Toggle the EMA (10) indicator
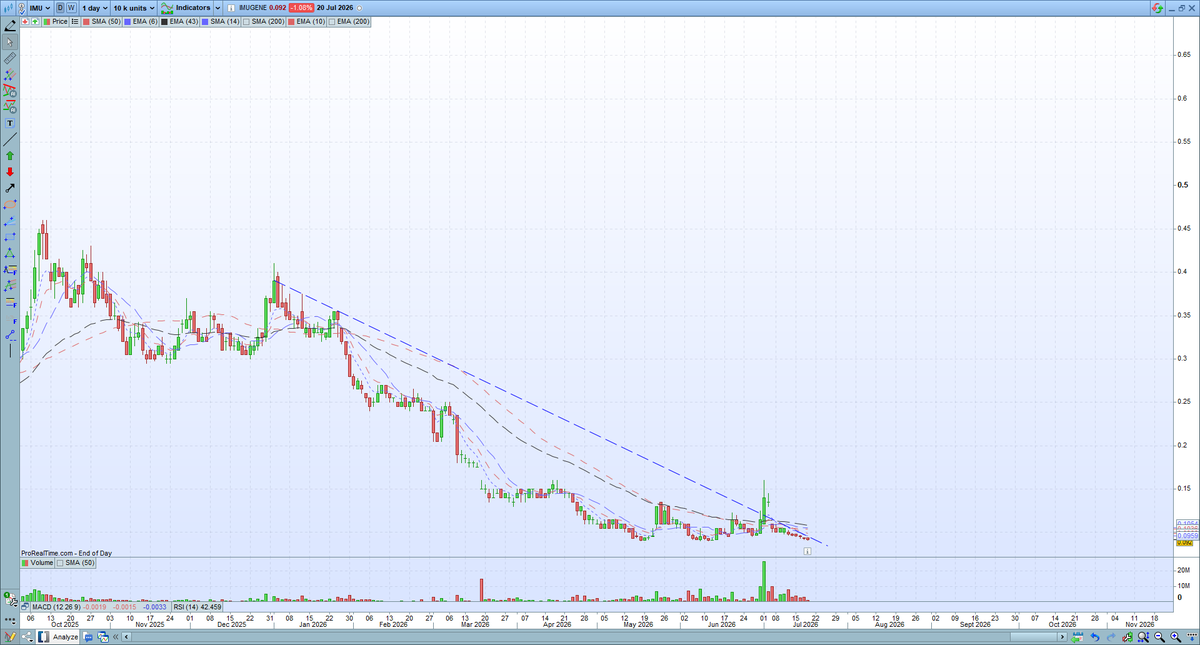 point(306,21)
